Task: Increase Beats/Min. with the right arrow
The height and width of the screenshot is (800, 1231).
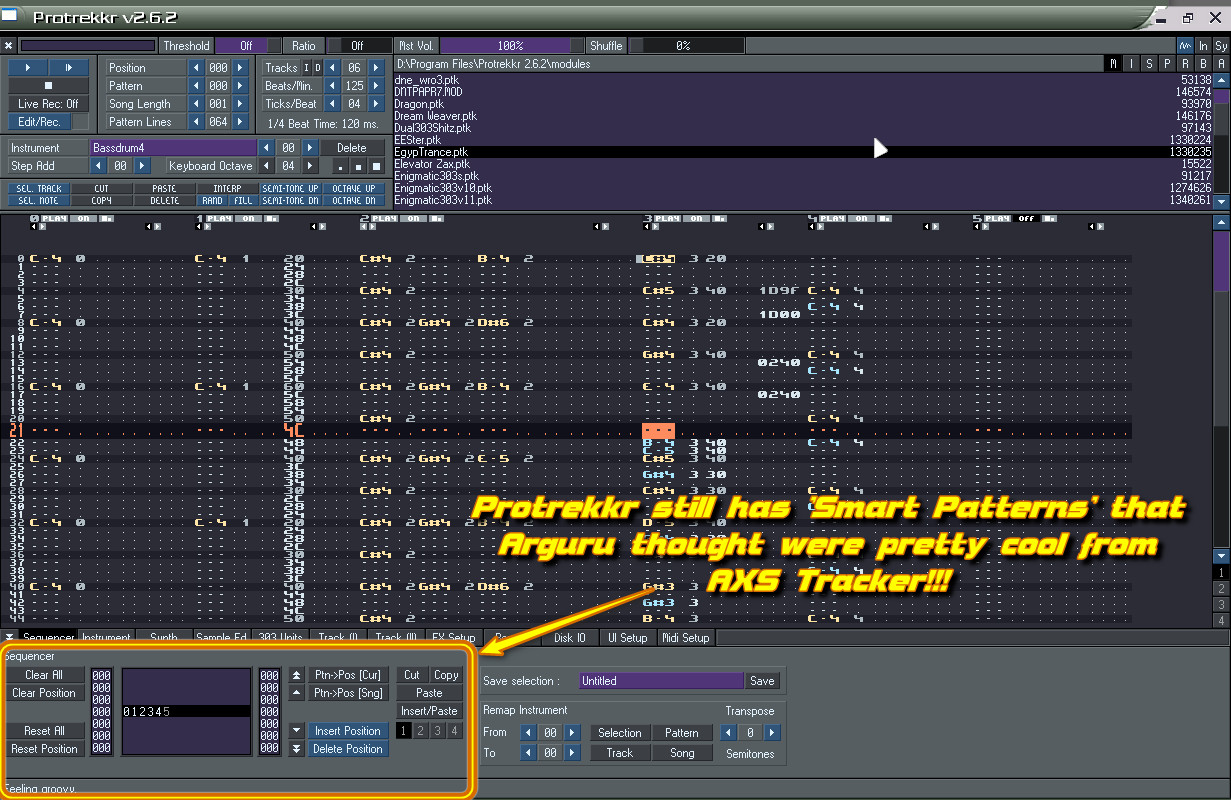Action: (376, 86)
